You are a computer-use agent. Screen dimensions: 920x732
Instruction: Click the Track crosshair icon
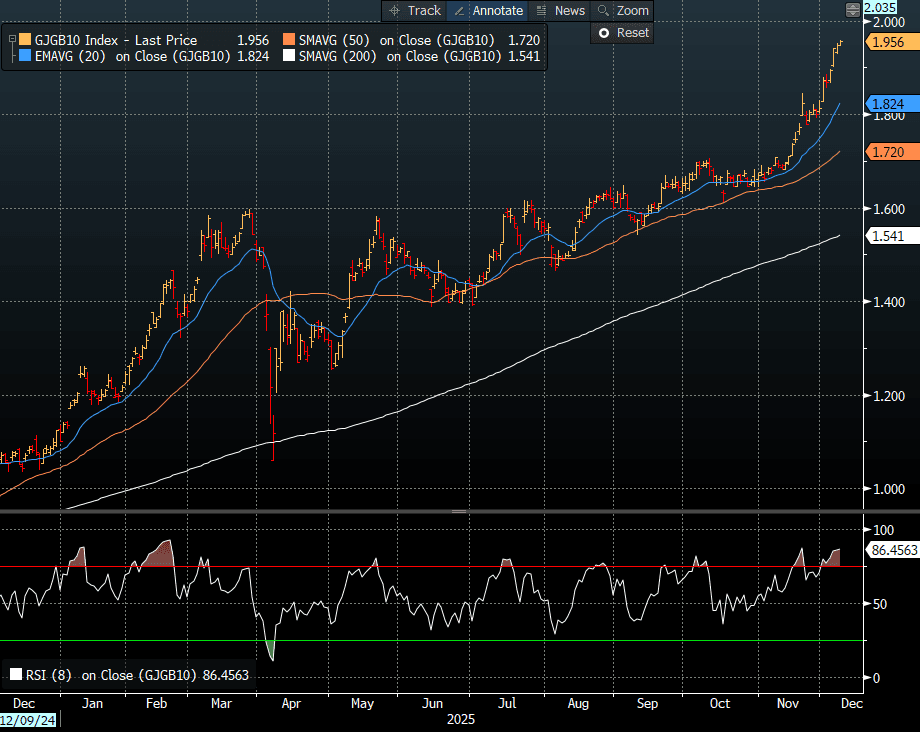394,10
